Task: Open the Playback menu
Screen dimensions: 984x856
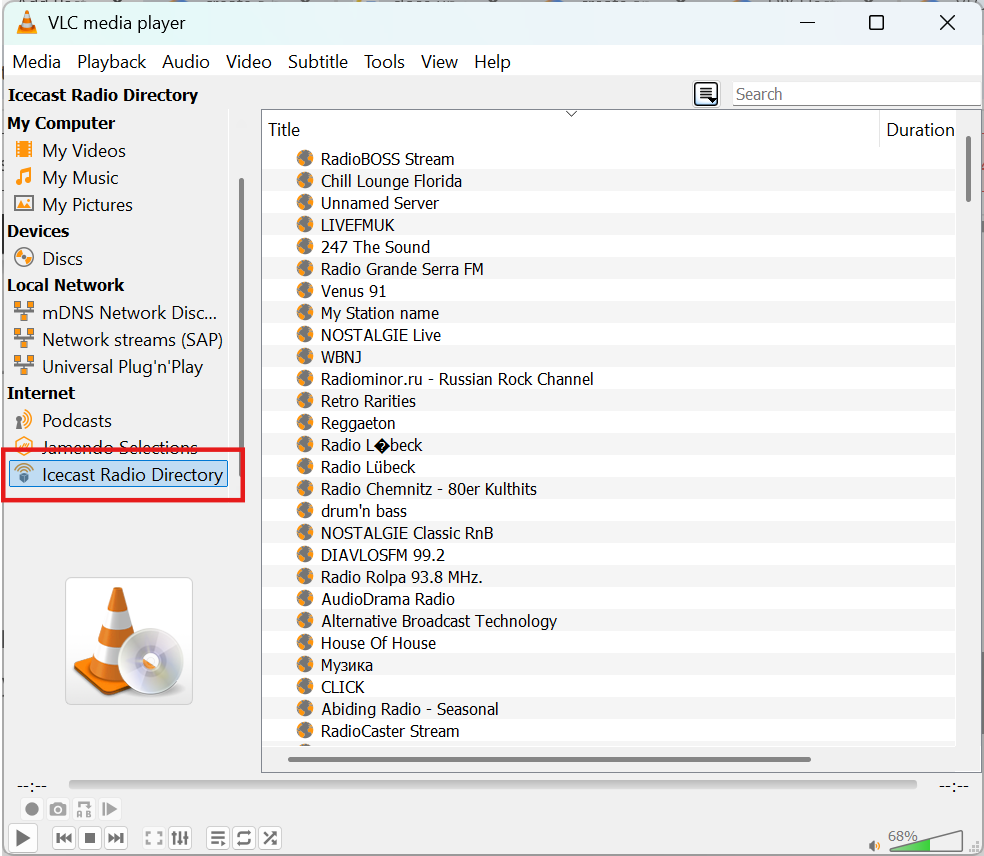Action: pyautogui.click(x=112, y=62)
